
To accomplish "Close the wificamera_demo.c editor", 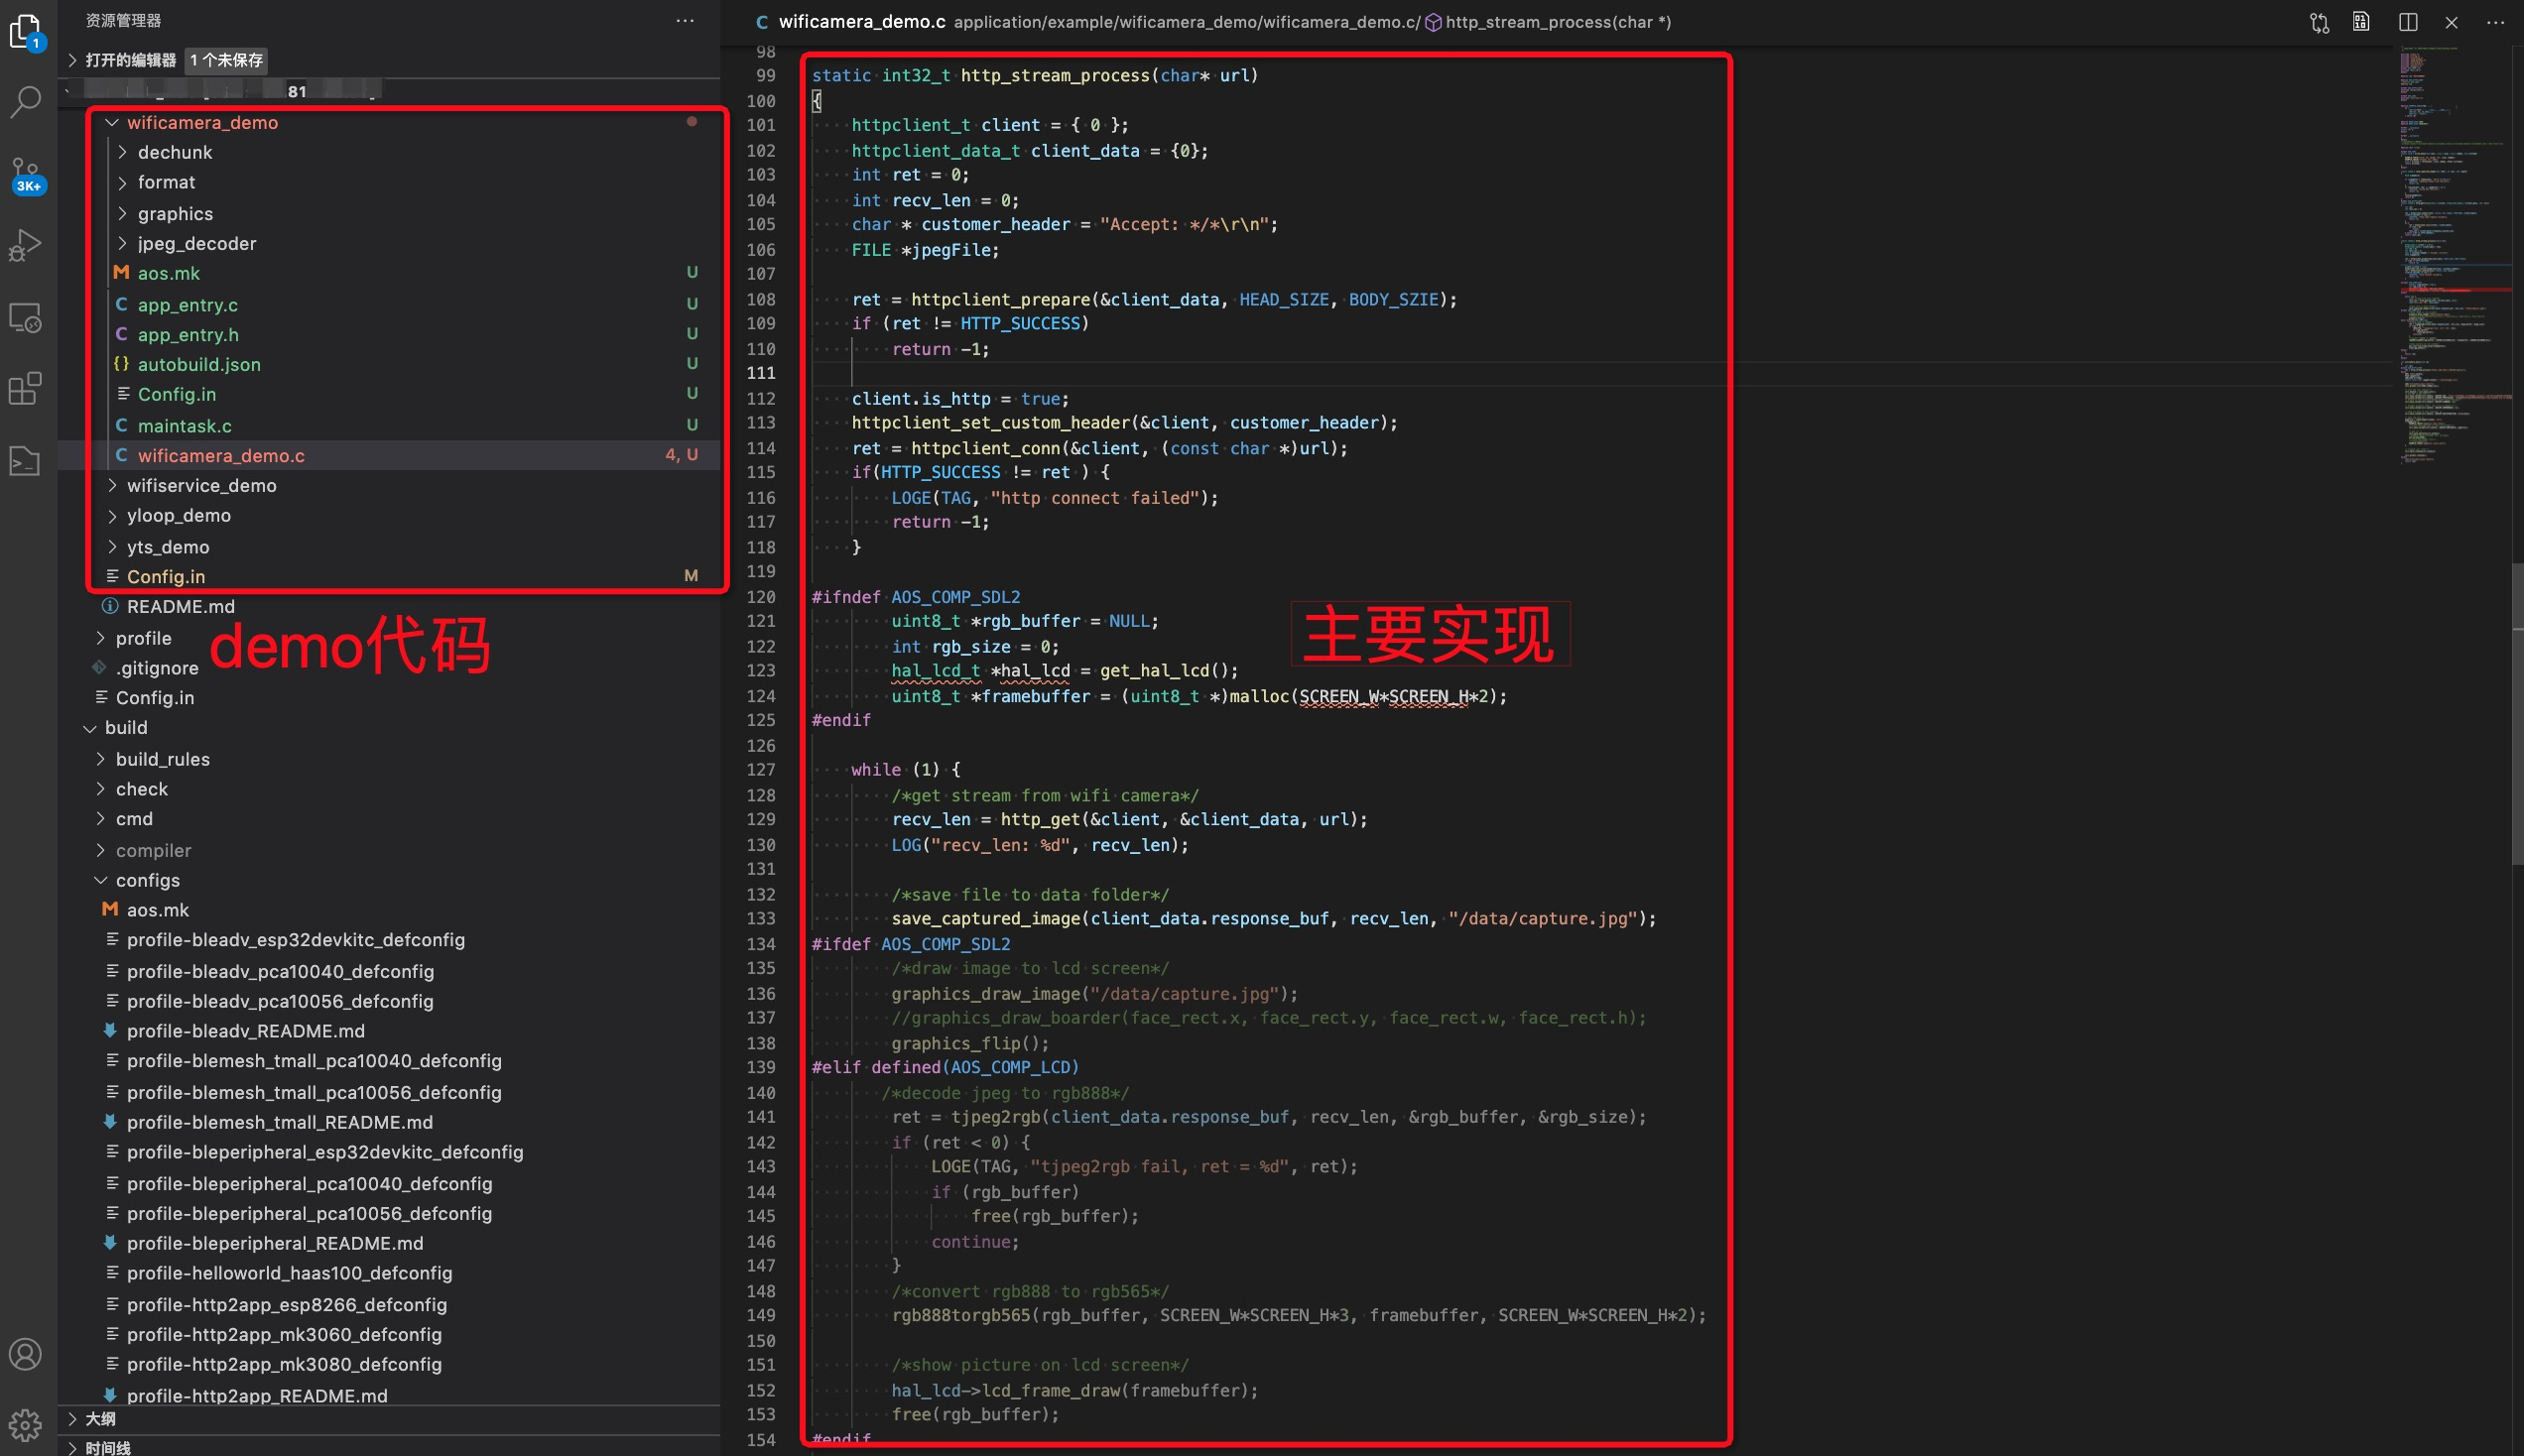I will point(2451,22).
